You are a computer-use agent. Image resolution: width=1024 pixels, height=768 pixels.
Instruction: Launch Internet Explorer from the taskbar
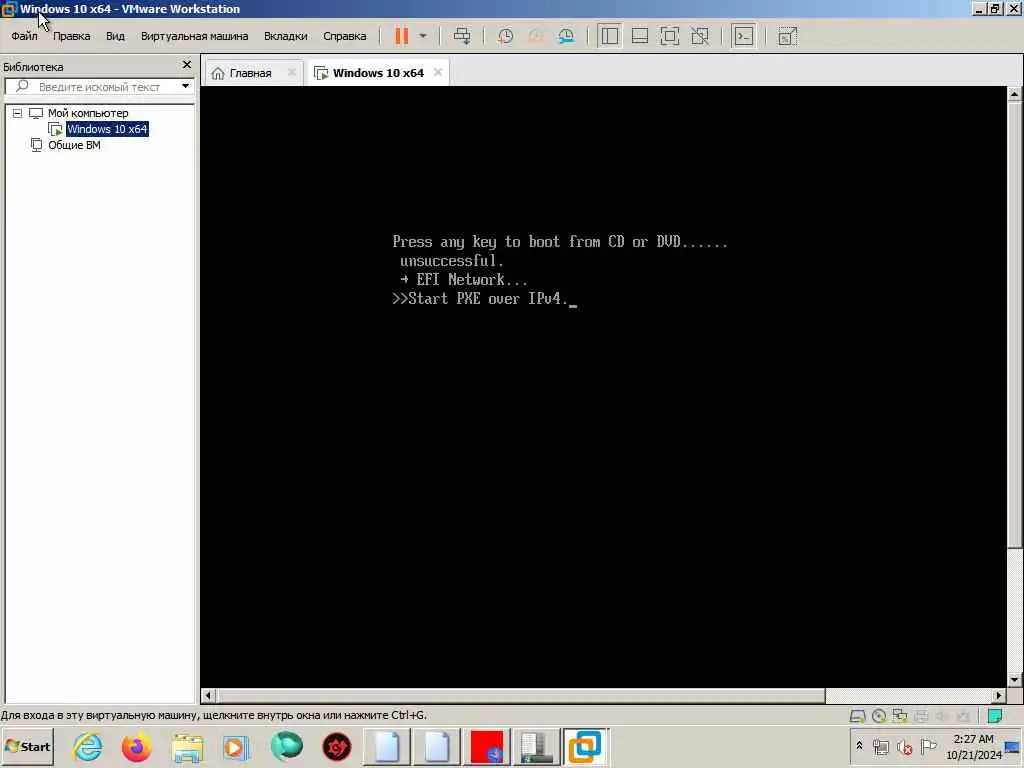point(88,747)
